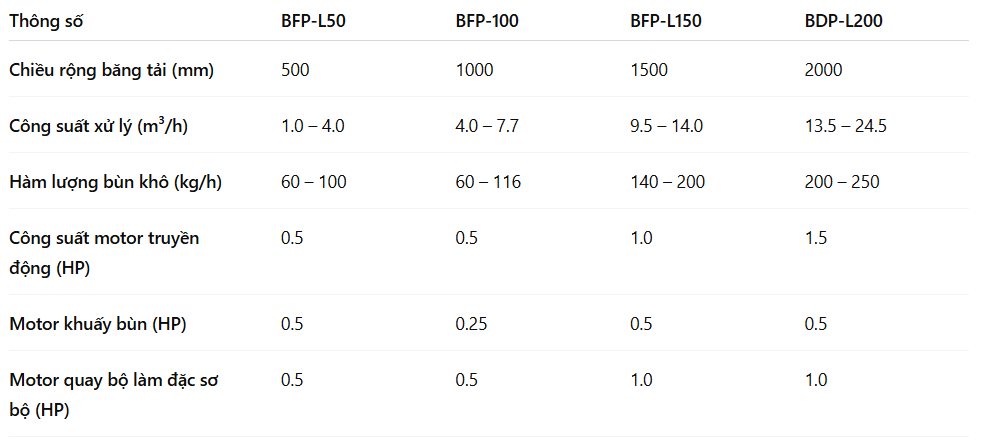Viewport: 1000px width, 443px height.
Task: Select the 140 – 200 dry sludge cell
Action: tap(668, 182)
